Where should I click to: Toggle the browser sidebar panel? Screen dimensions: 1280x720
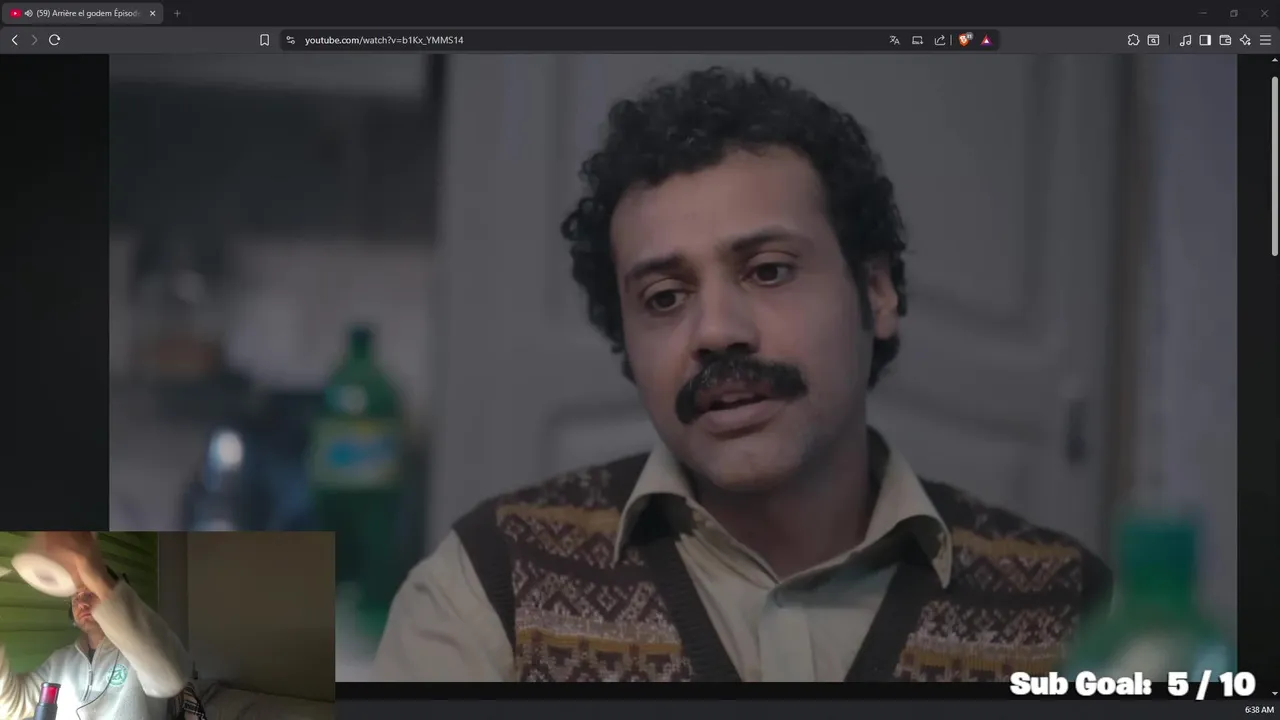tap(1205, 40)
